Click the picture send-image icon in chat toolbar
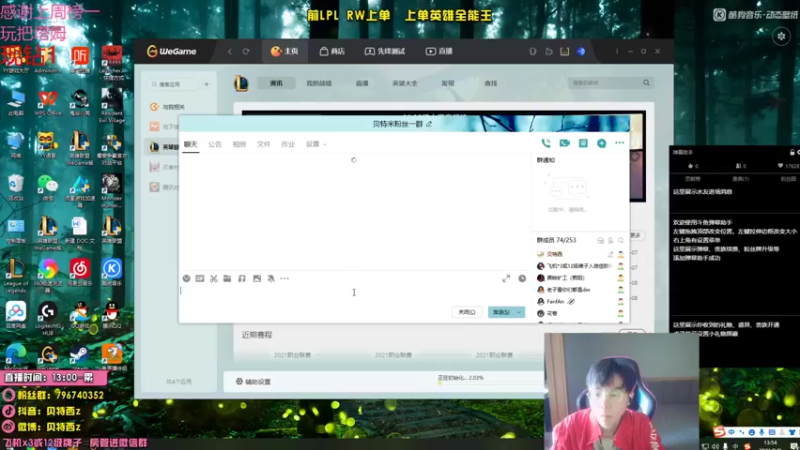Screen dimensions: 800x450 coord(257,278)
